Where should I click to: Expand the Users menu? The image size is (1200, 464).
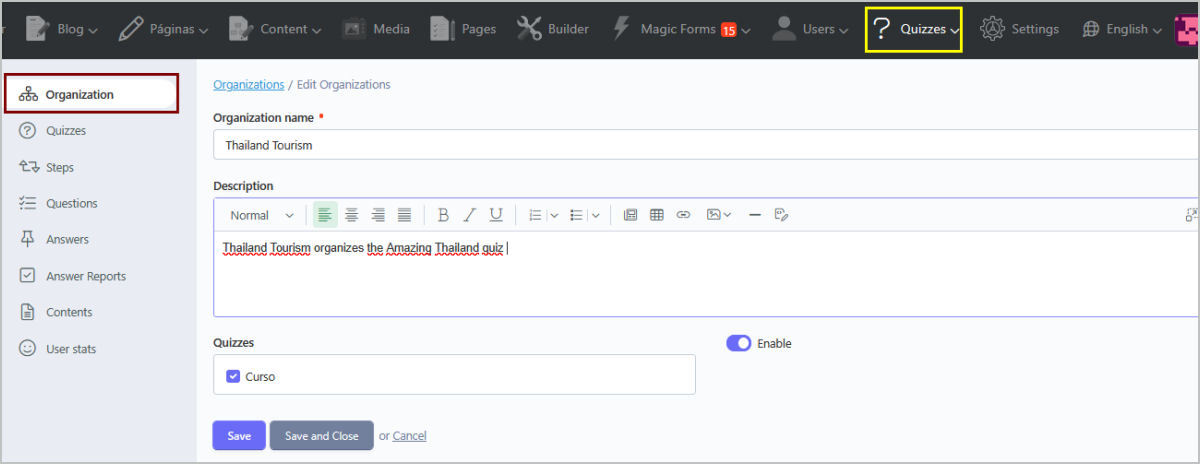tap(811, 29)
